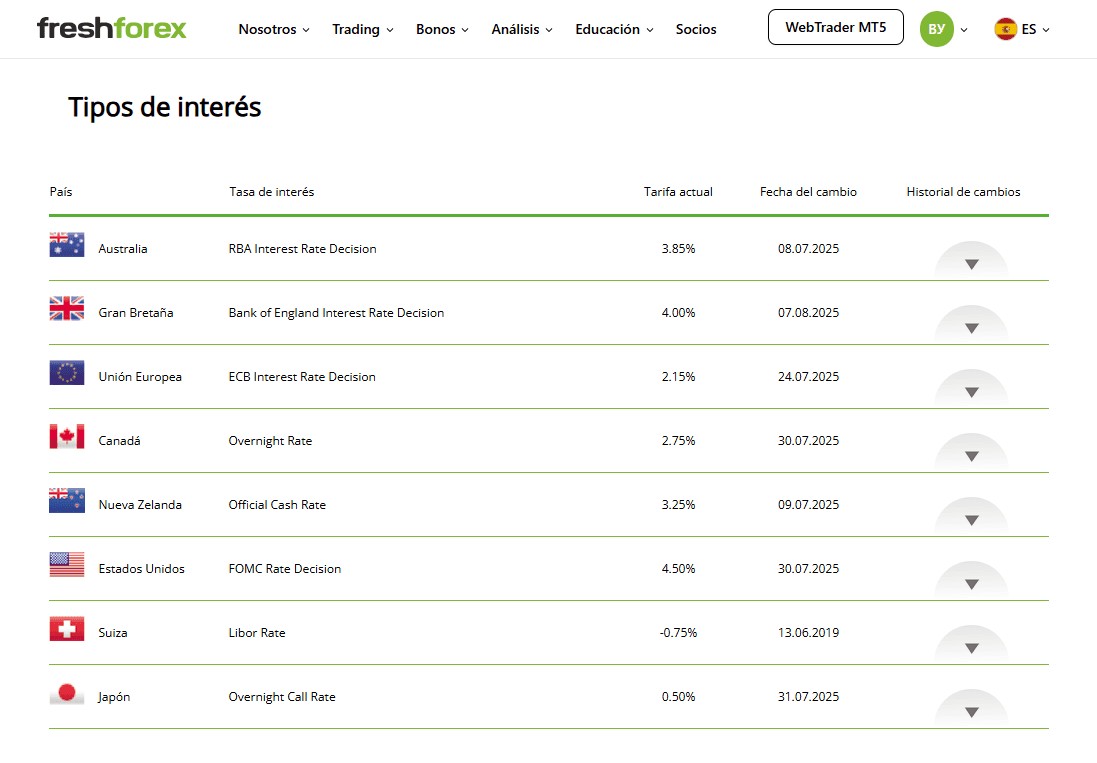Click the date 09.07.2025
Viewport: 1097px width, 763px height.
click(x=808, y=505)
